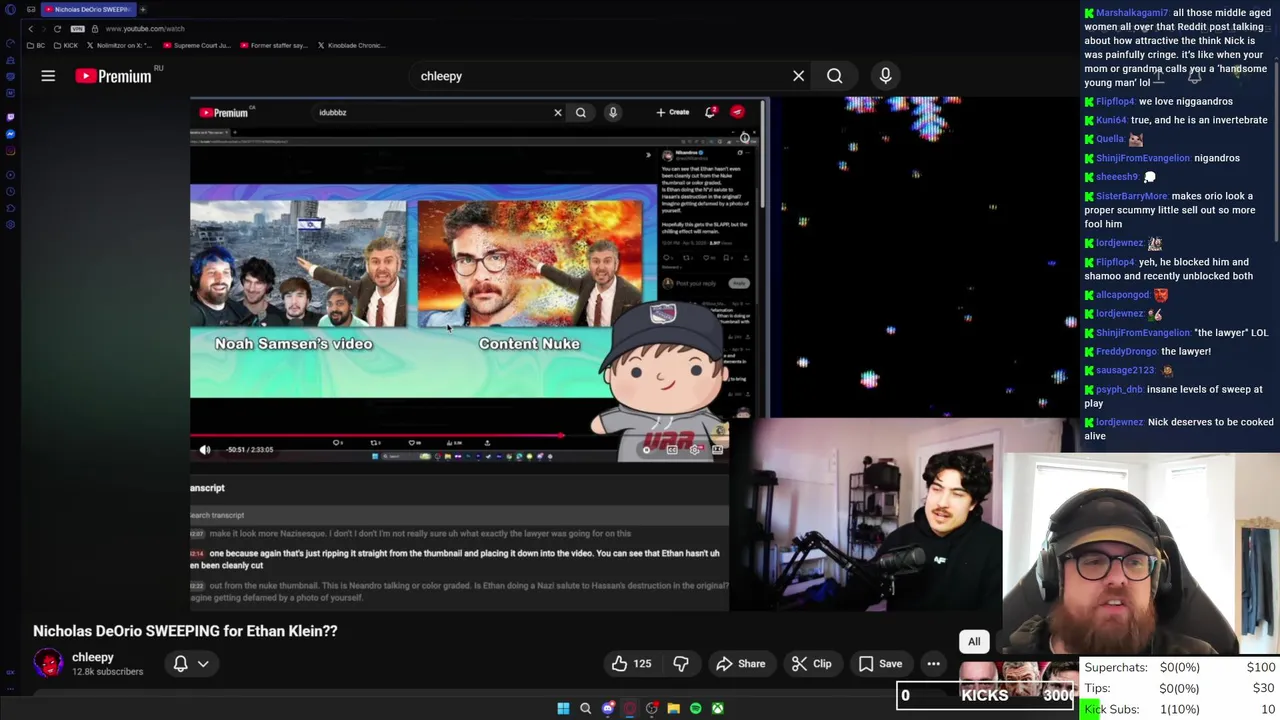
Task: Click the video title Nicholas DeOrio SWEEPING
Action: tap(185, 631)
